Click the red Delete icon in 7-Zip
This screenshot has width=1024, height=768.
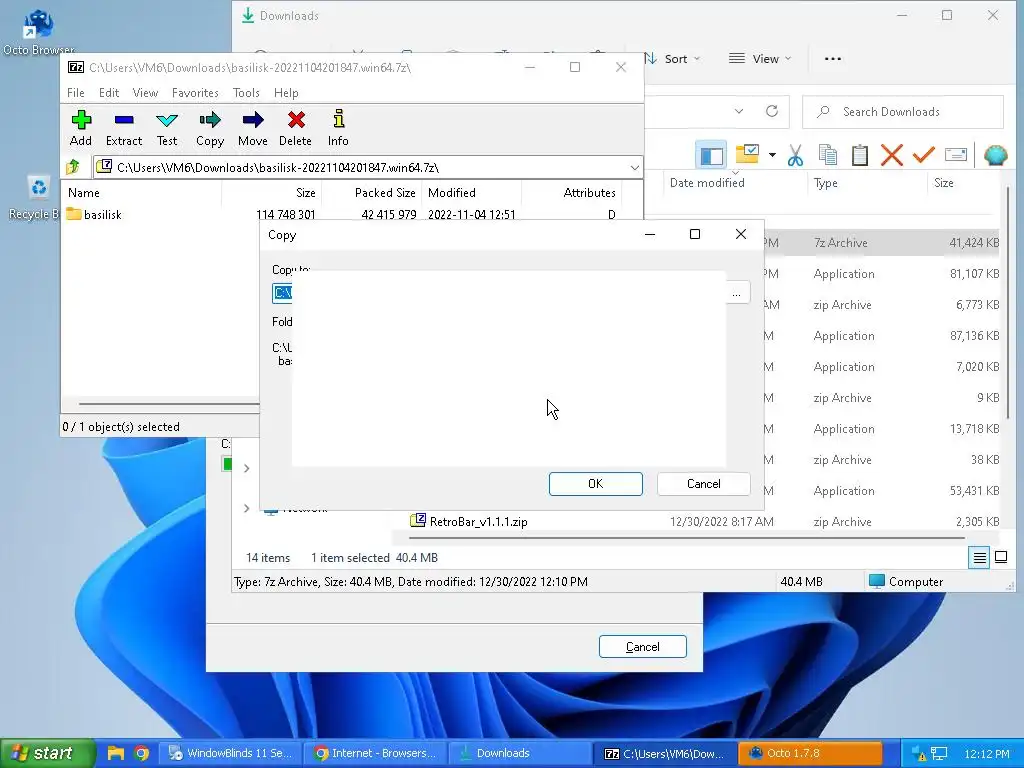click(296, 120)
